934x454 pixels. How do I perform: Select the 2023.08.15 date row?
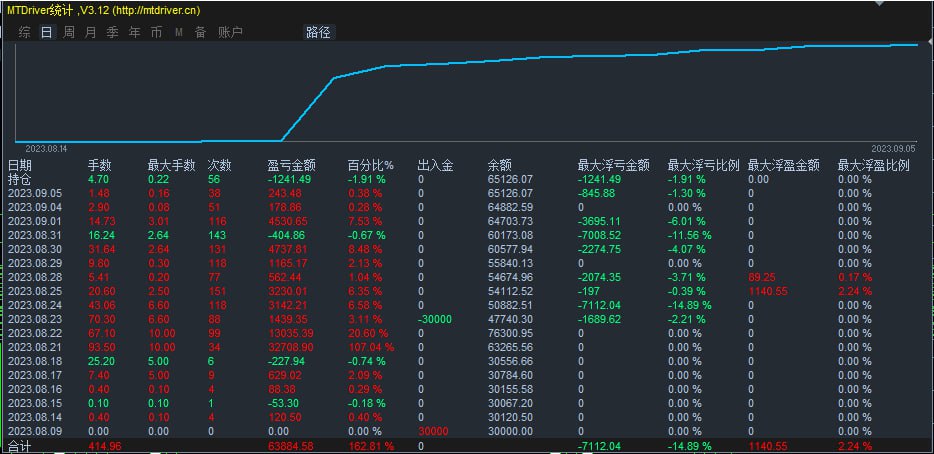pyautogui.click(x=34, y=403)
